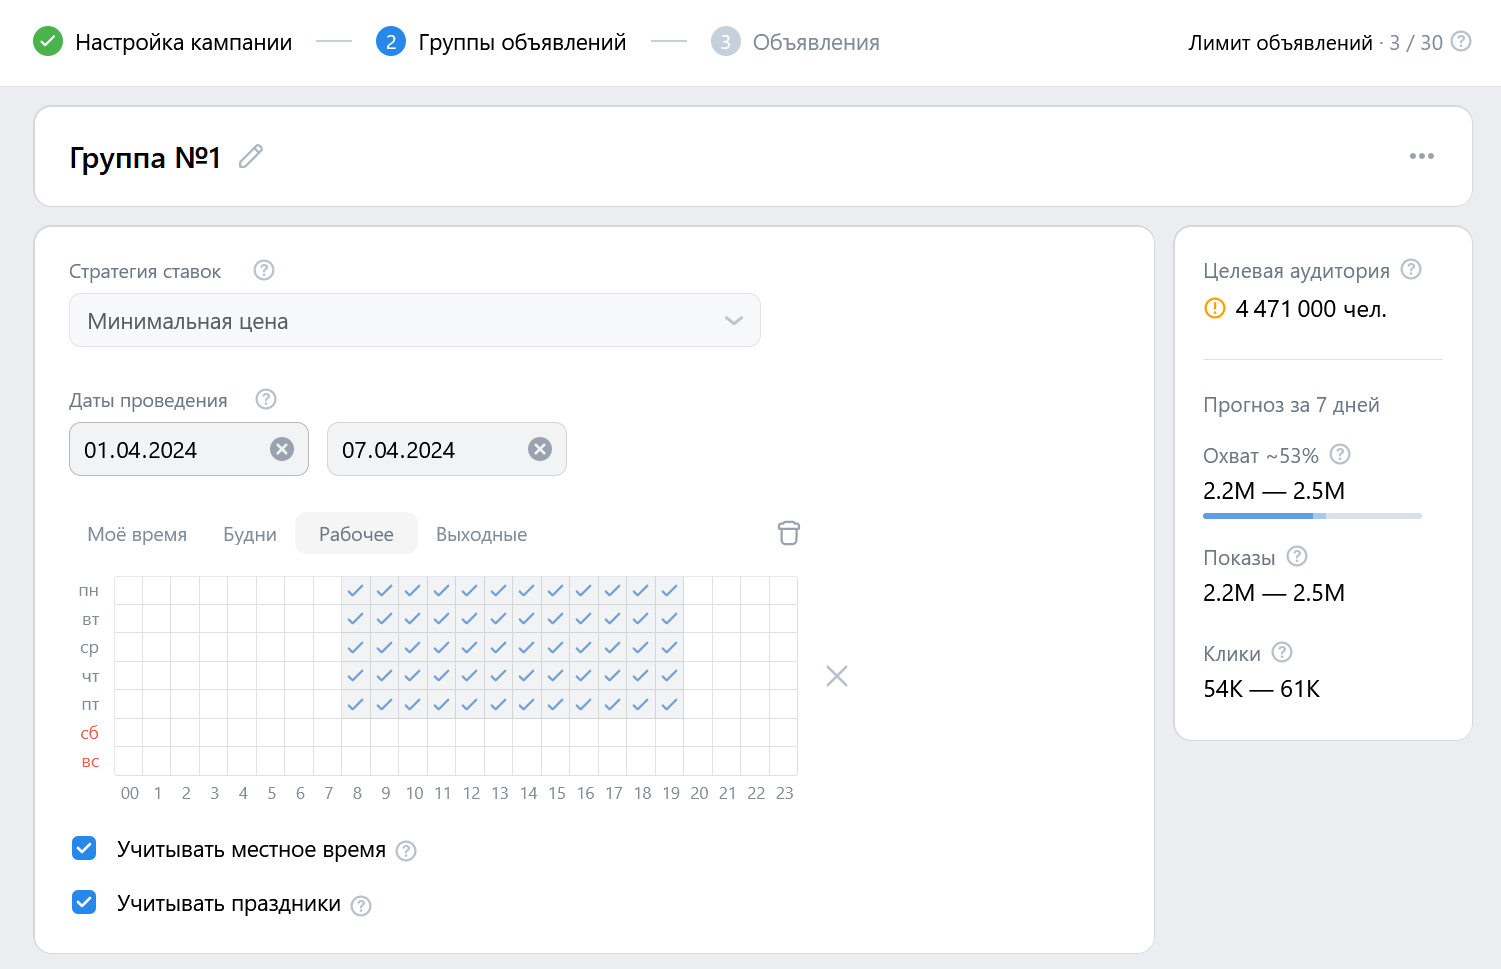
Task: Select the Выходные schedule preset tab
Action: (481, 535)
